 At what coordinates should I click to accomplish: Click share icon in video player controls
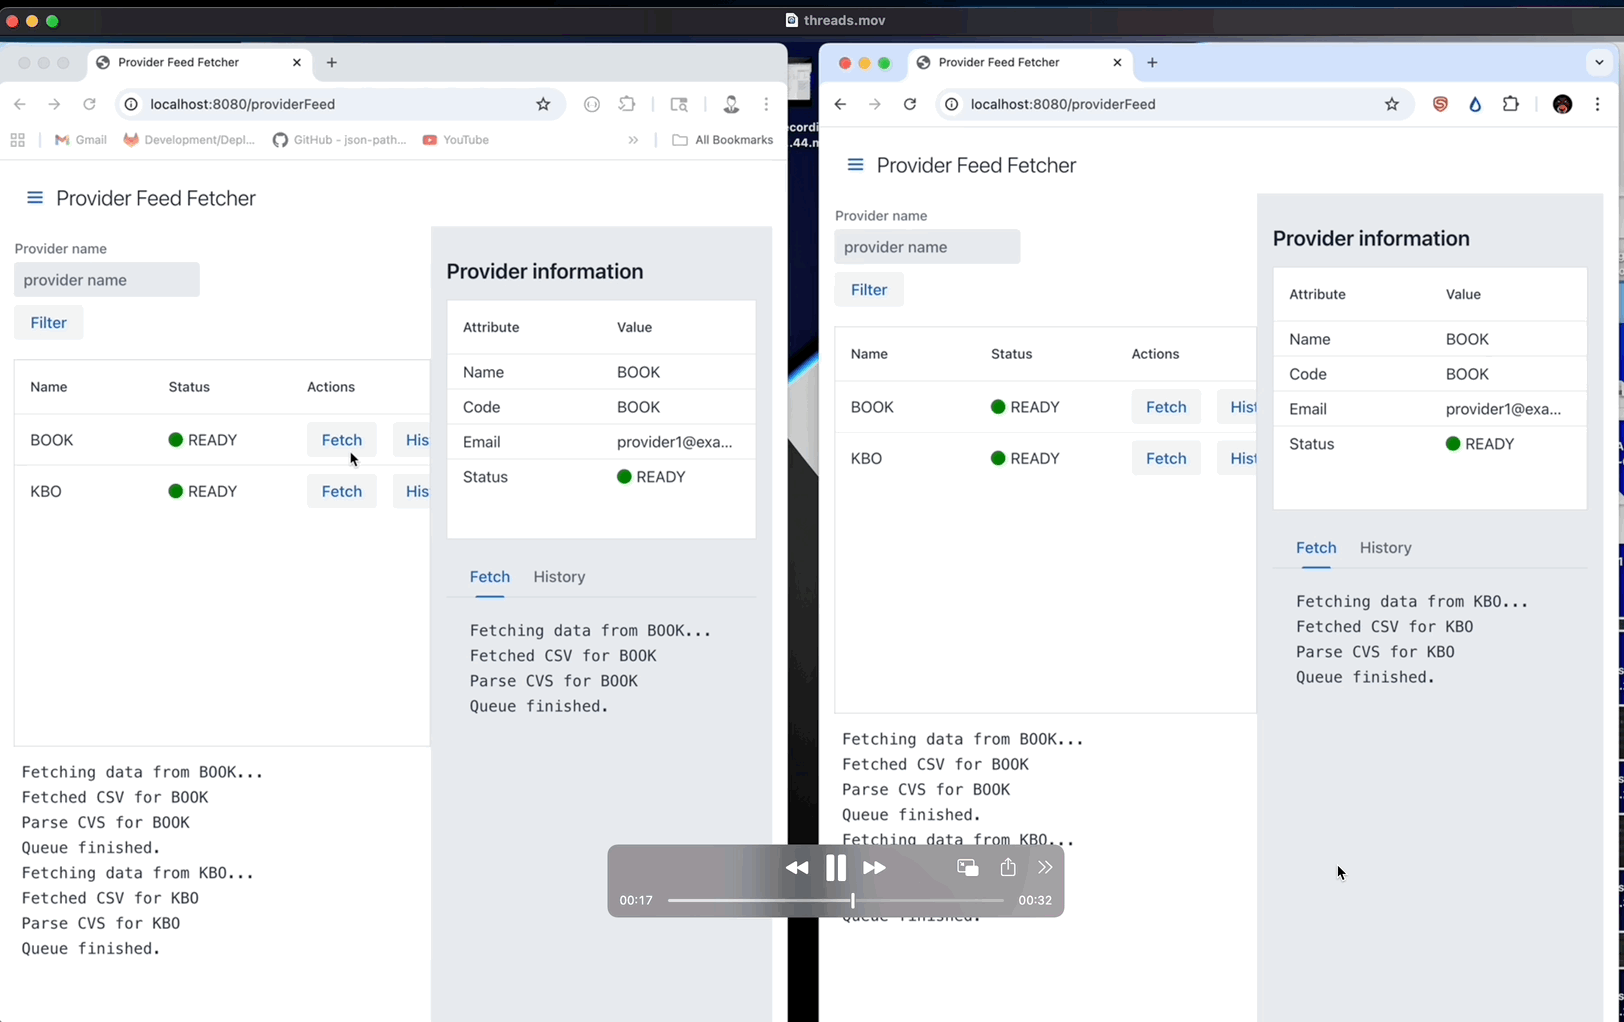pos(1007,868)
